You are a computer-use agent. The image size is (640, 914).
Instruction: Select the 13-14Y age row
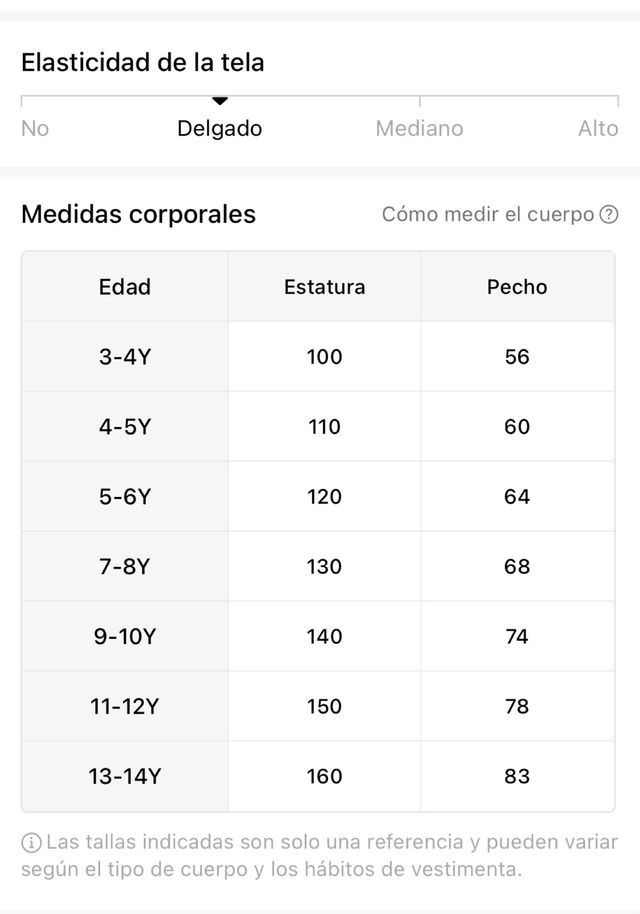[x=125, y=777]
